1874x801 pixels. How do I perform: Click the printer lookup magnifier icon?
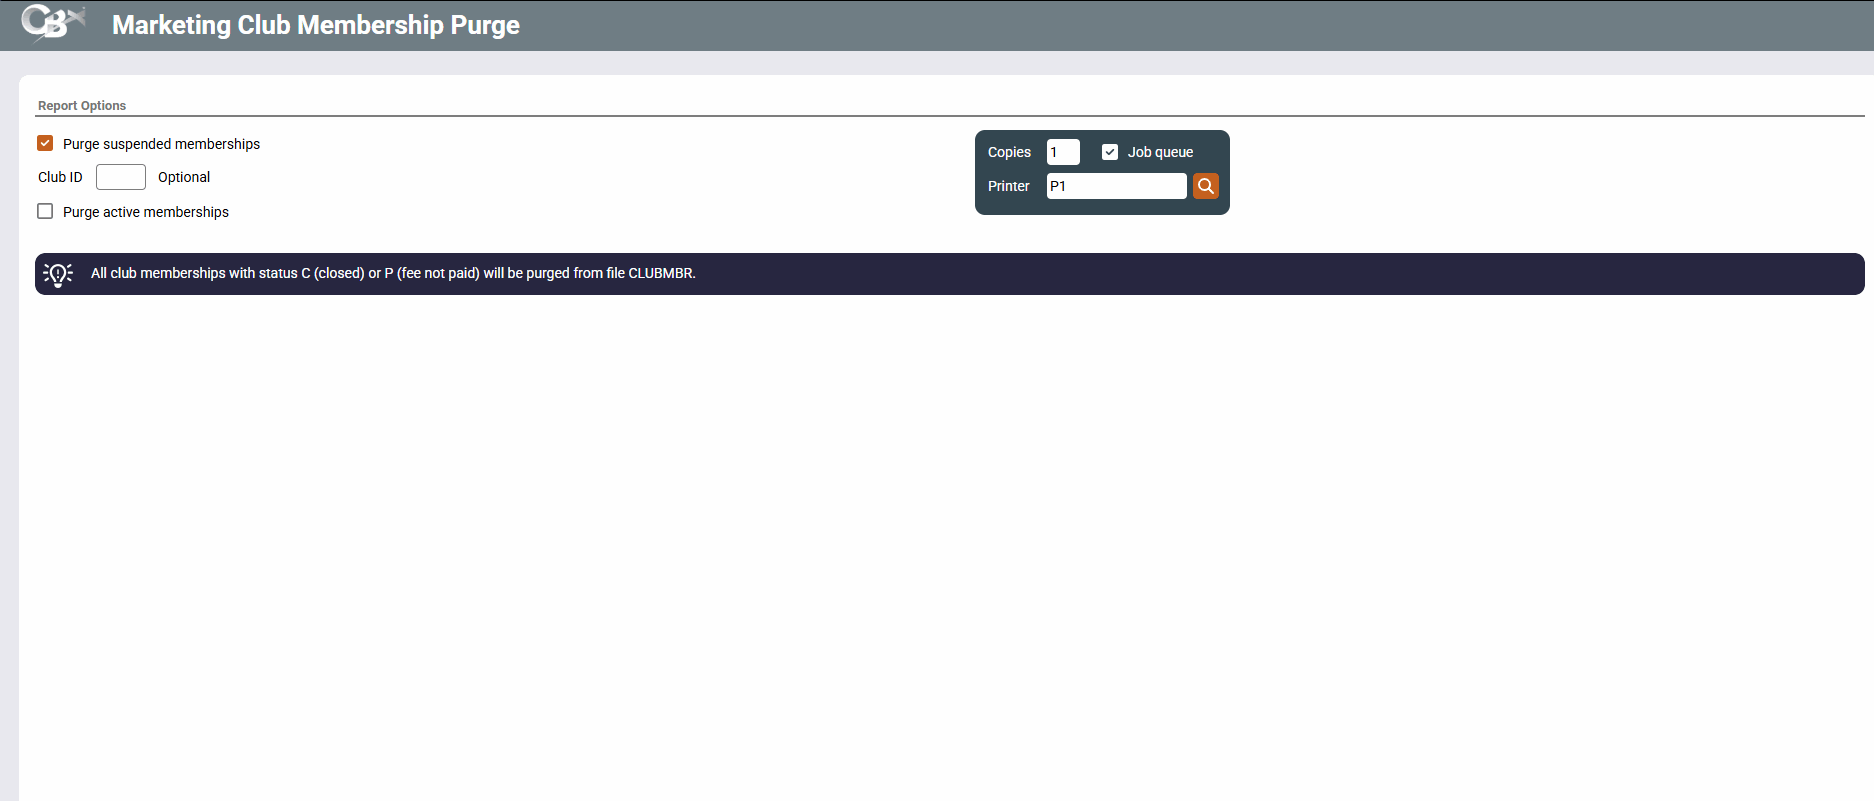click(x=1205, y=186)
